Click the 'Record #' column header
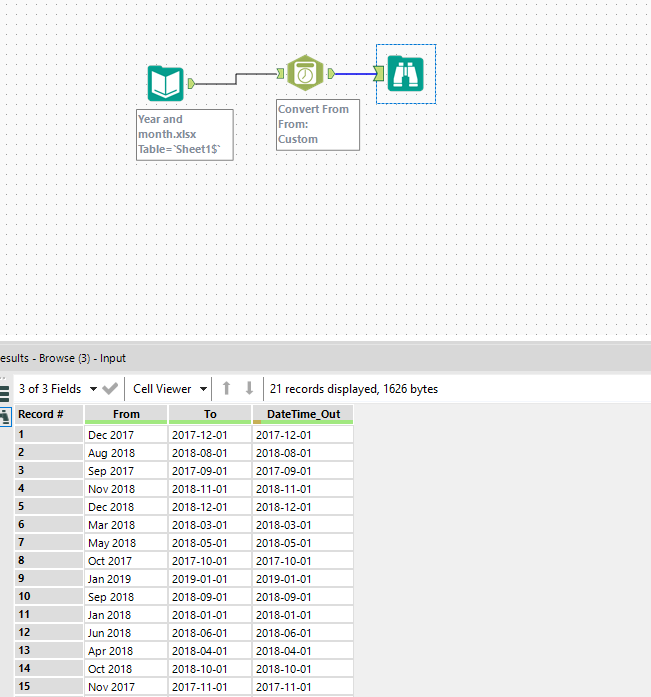The width and height of the screenshot is (651, 697). 49,414
